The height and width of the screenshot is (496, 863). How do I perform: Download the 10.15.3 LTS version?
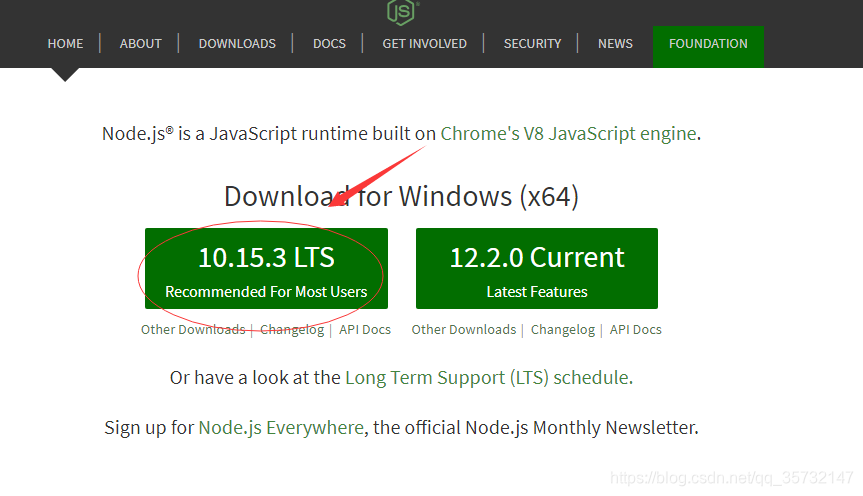(x=266, y=268)
